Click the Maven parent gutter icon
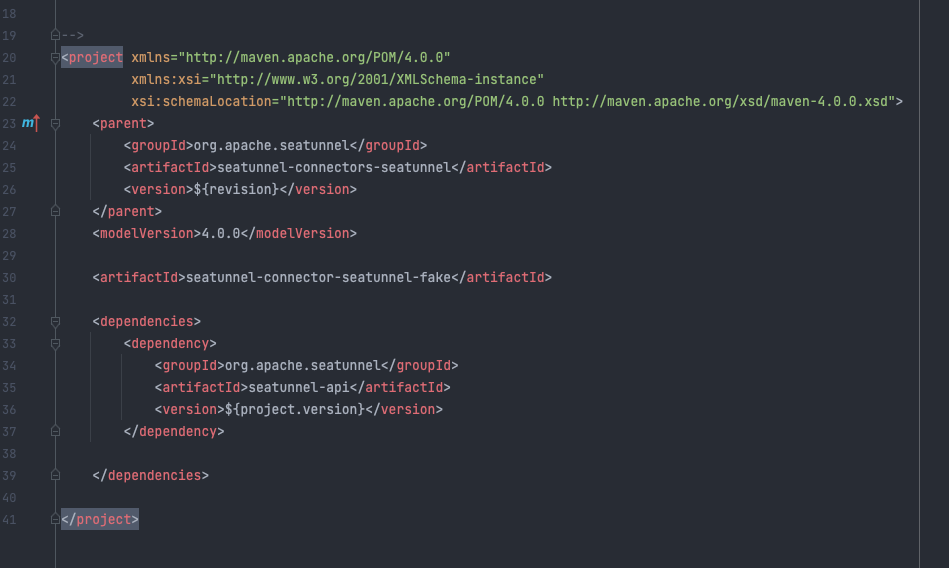Screen dimensions: 949x568 [30, 123]
